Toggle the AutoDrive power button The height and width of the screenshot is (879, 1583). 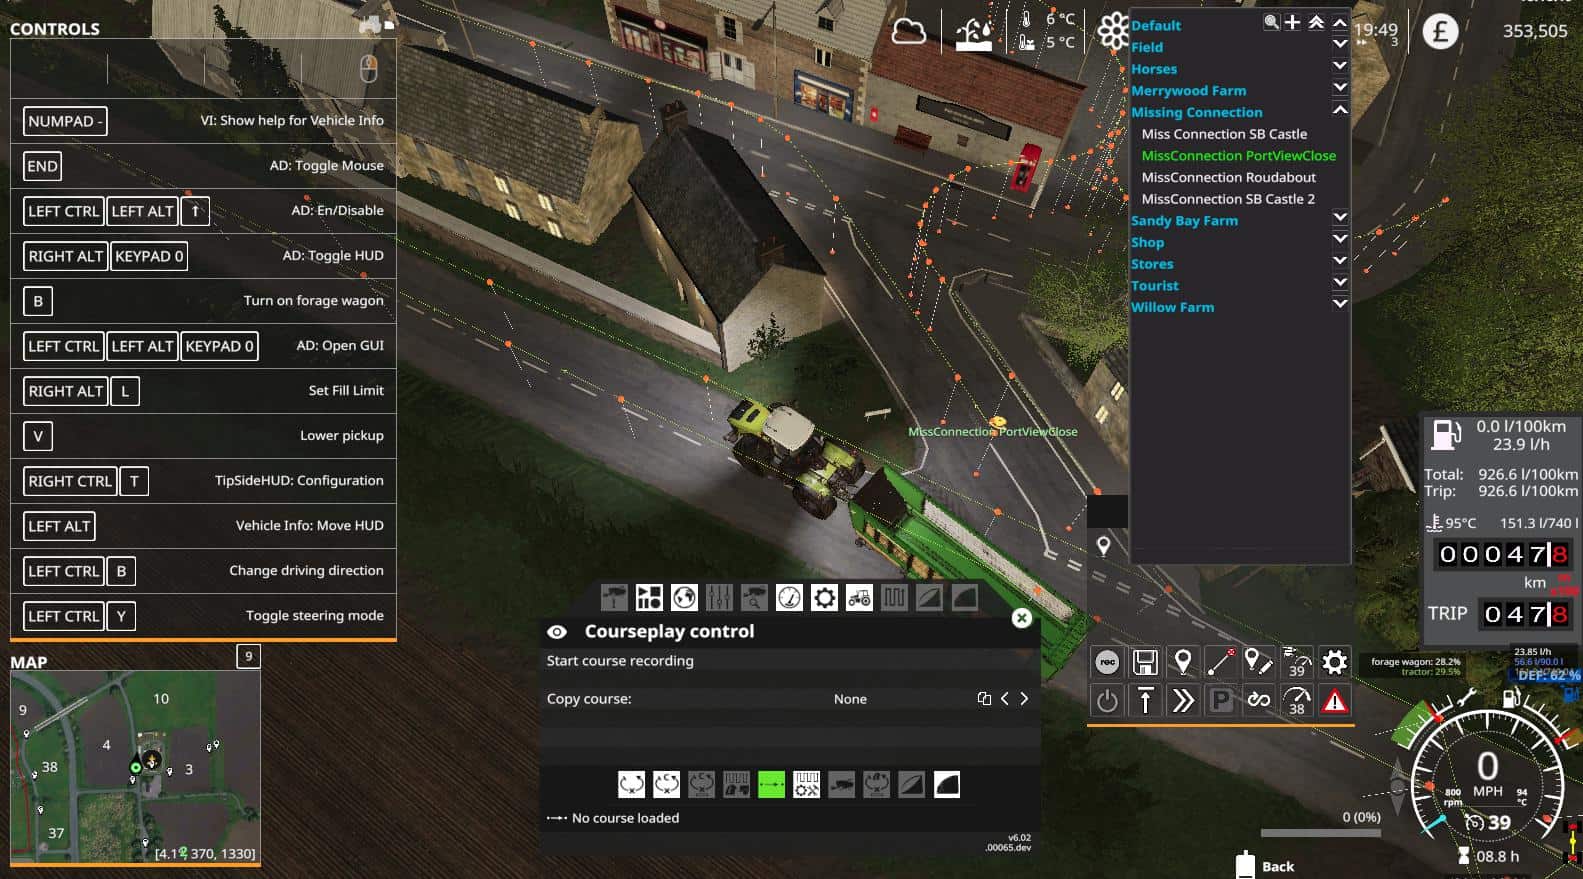click(1107, 701)
